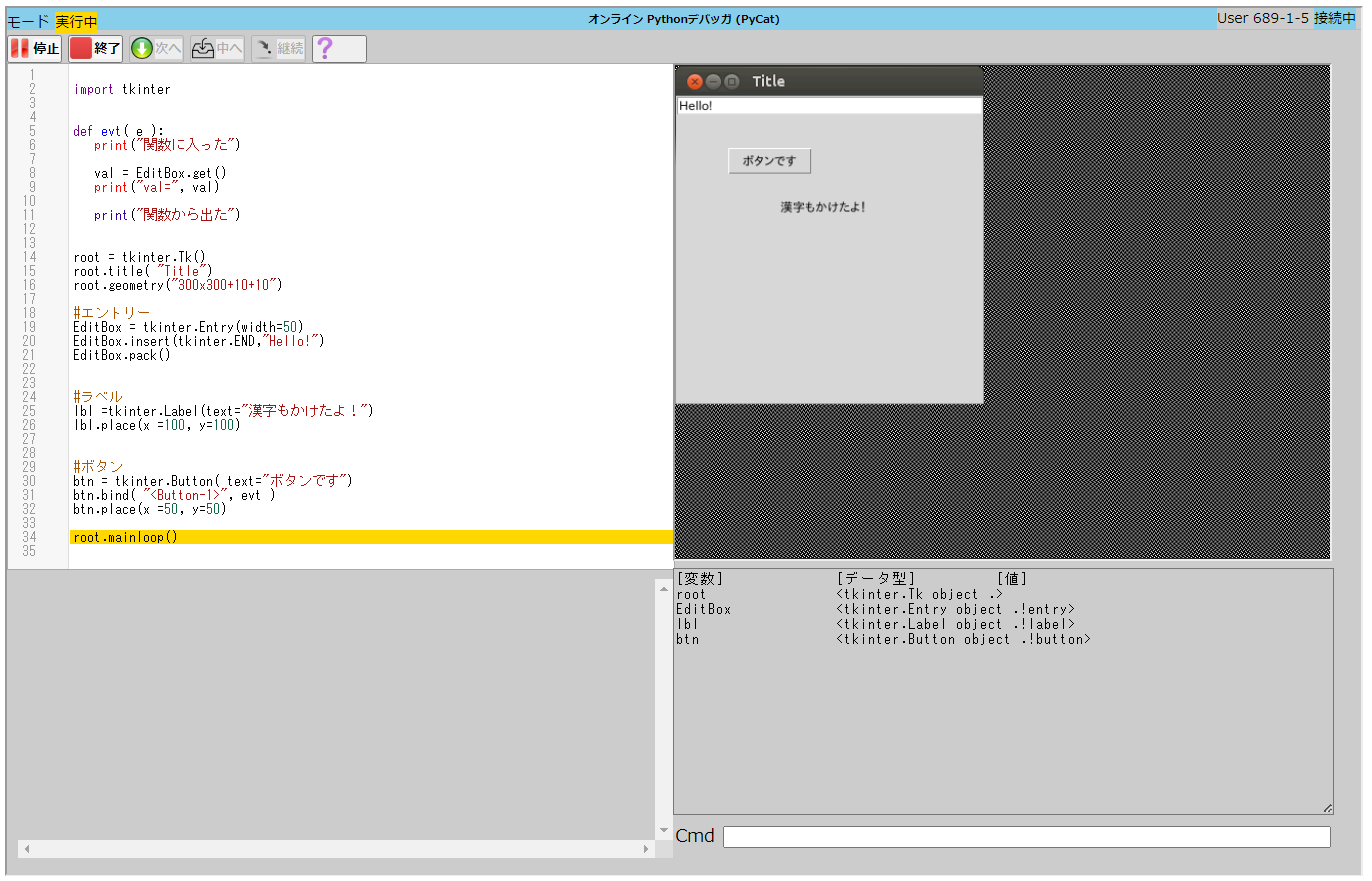Screen dimensions: 1372x881
Task: Click the [変数] column header
Action: click(x=699, y=579)
